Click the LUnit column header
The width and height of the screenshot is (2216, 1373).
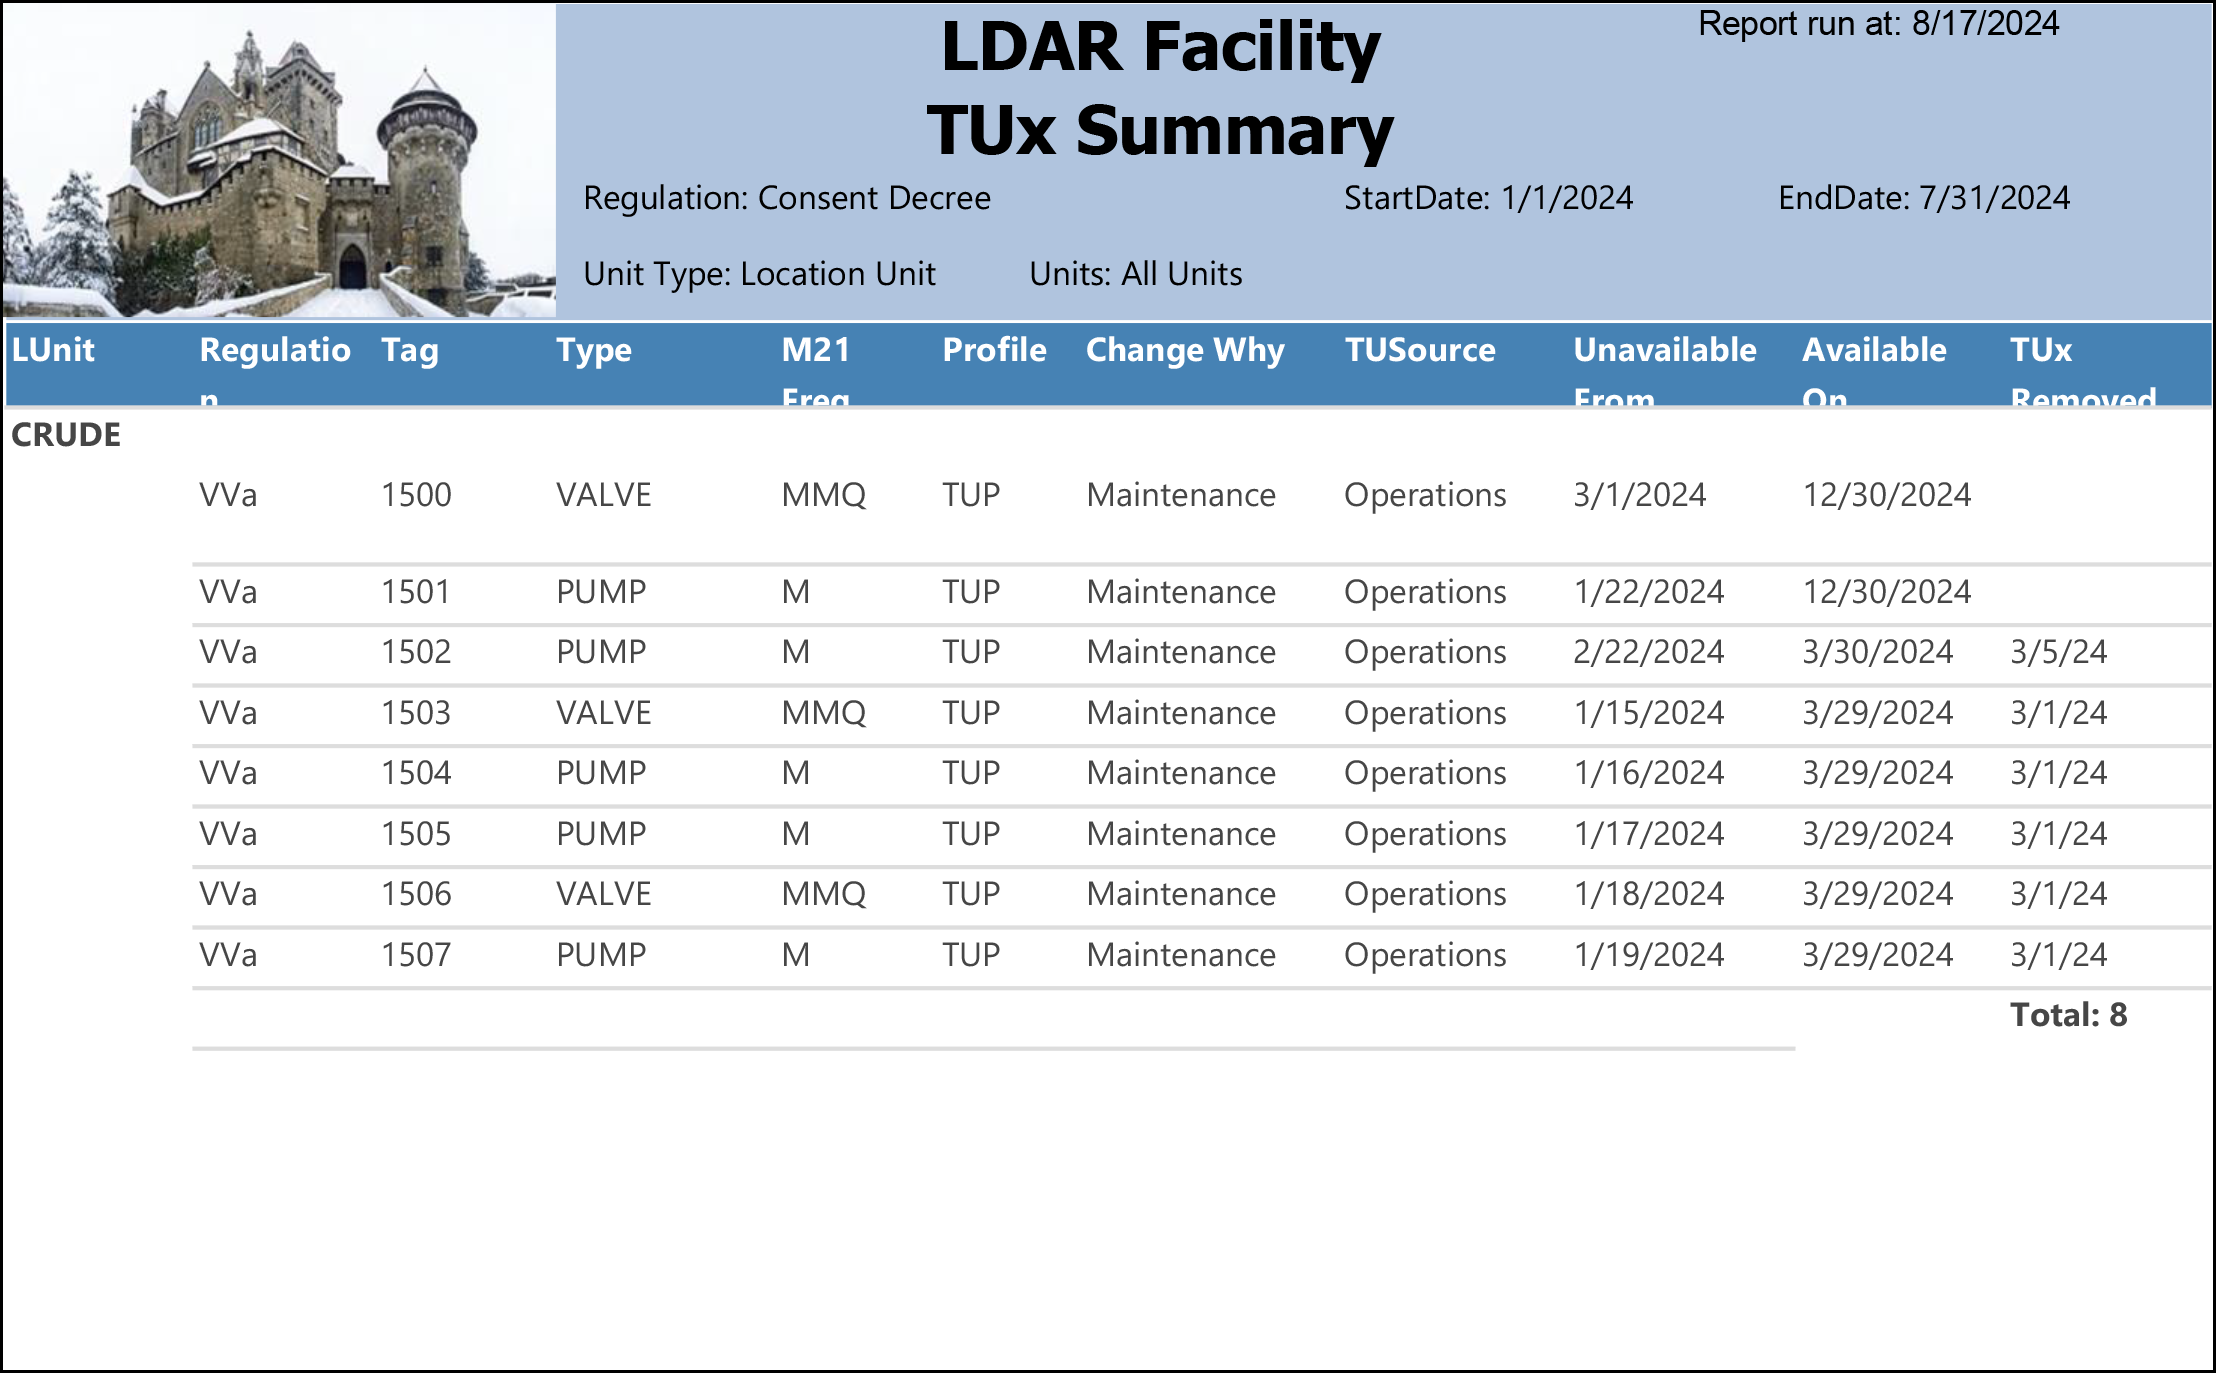[53, 350]
